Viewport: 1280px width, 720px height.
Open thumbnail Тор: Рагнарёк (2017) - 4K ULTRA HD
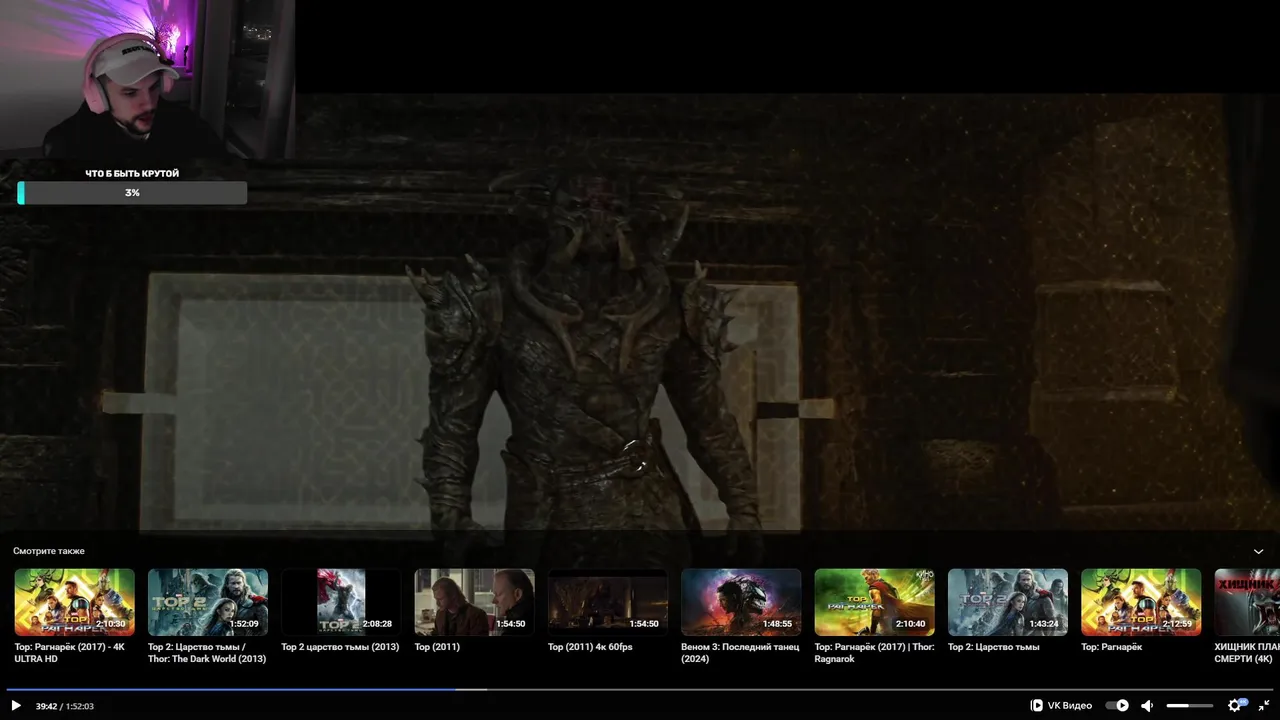[74, 602]
